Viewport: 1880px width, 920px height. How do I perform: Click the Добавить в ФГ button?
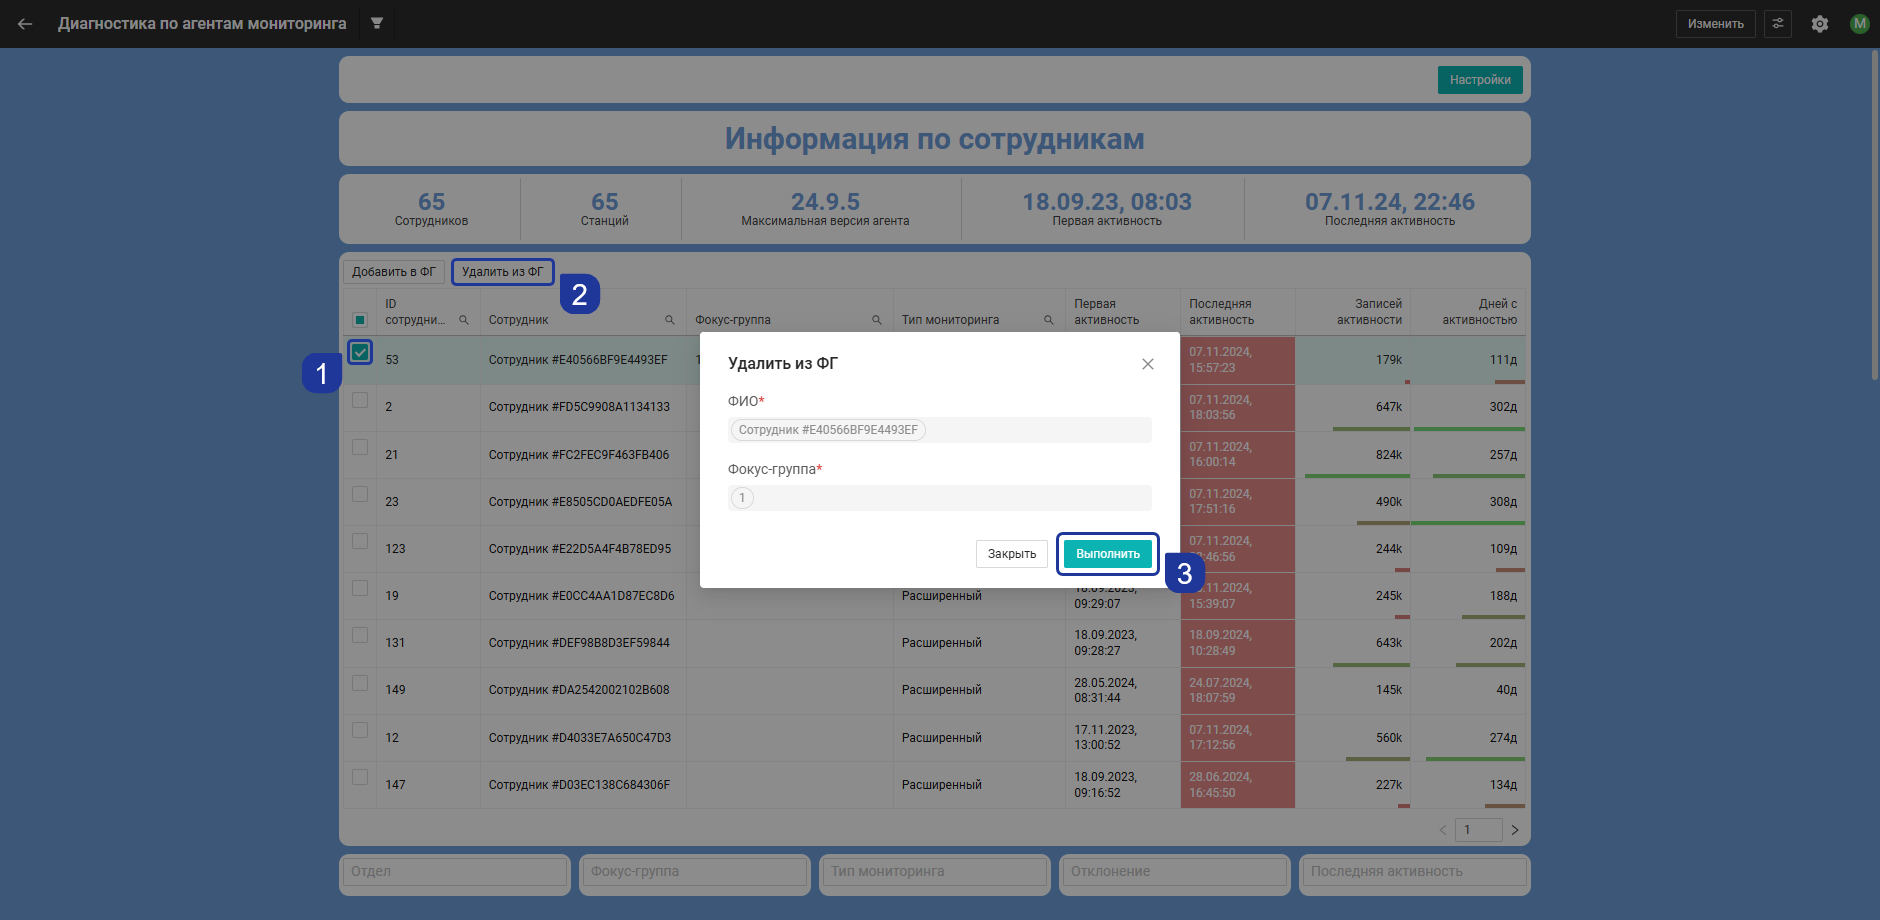coord(394,272)
